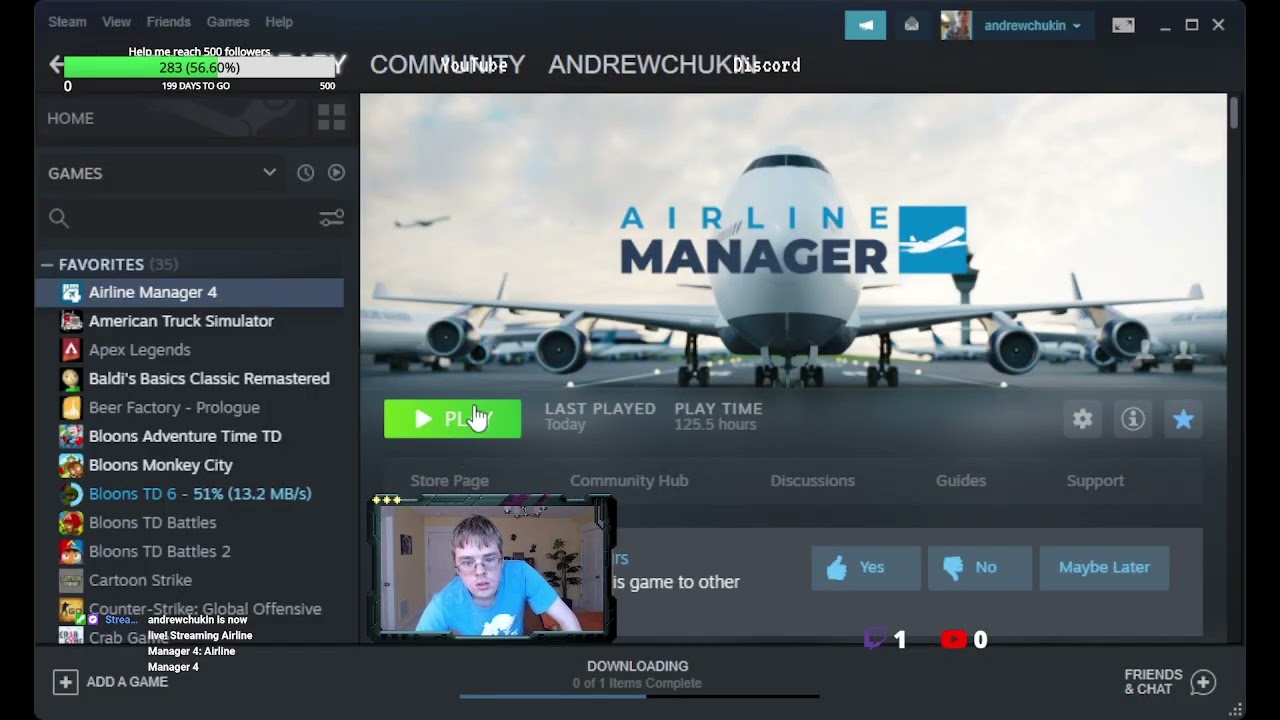Show game information icon
Viewport: 1280px width, 720px height.
point(1133,419)
